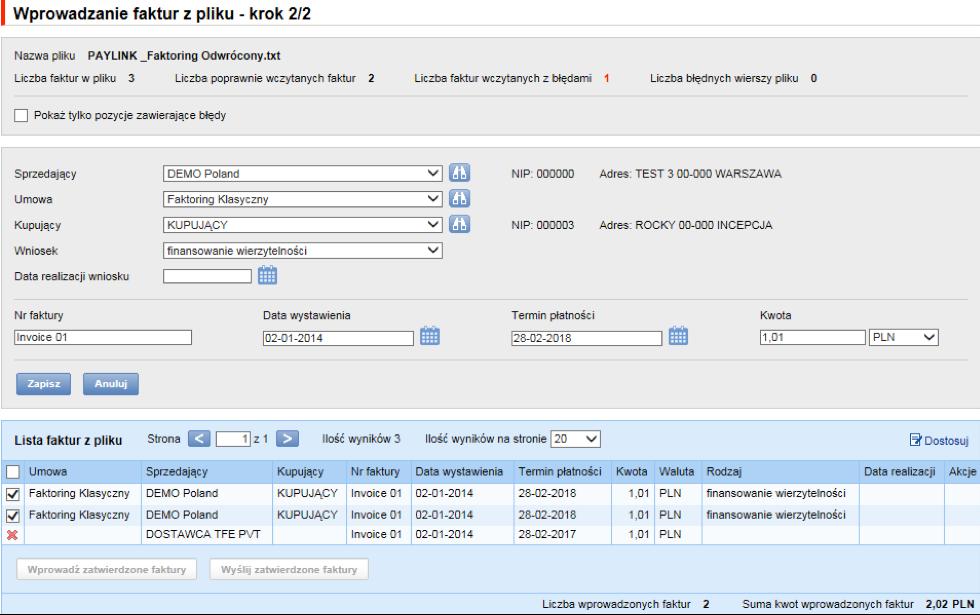This screenshot has width=980, height=615.
Task: Toggle select-all checkbox in table header
Action: click(x=12, y=472)
